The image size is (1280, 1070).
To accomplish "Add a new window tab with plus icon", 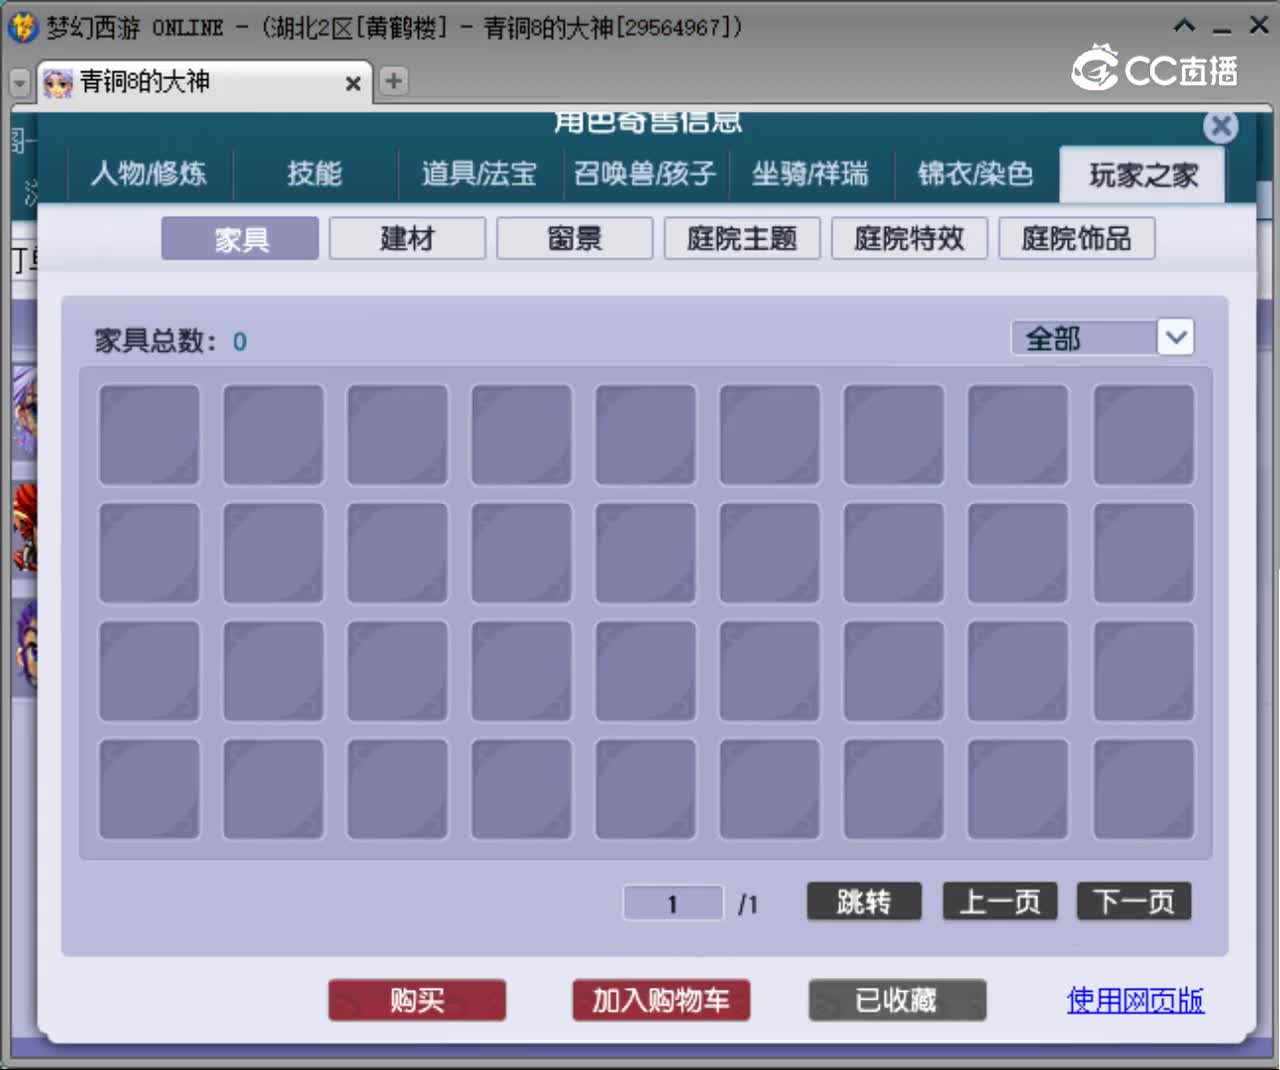I will [394, 81].
